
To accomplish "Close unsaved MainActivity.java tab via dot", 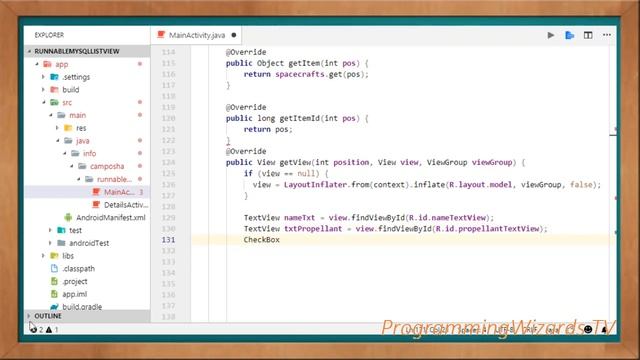I will [234, 35].
